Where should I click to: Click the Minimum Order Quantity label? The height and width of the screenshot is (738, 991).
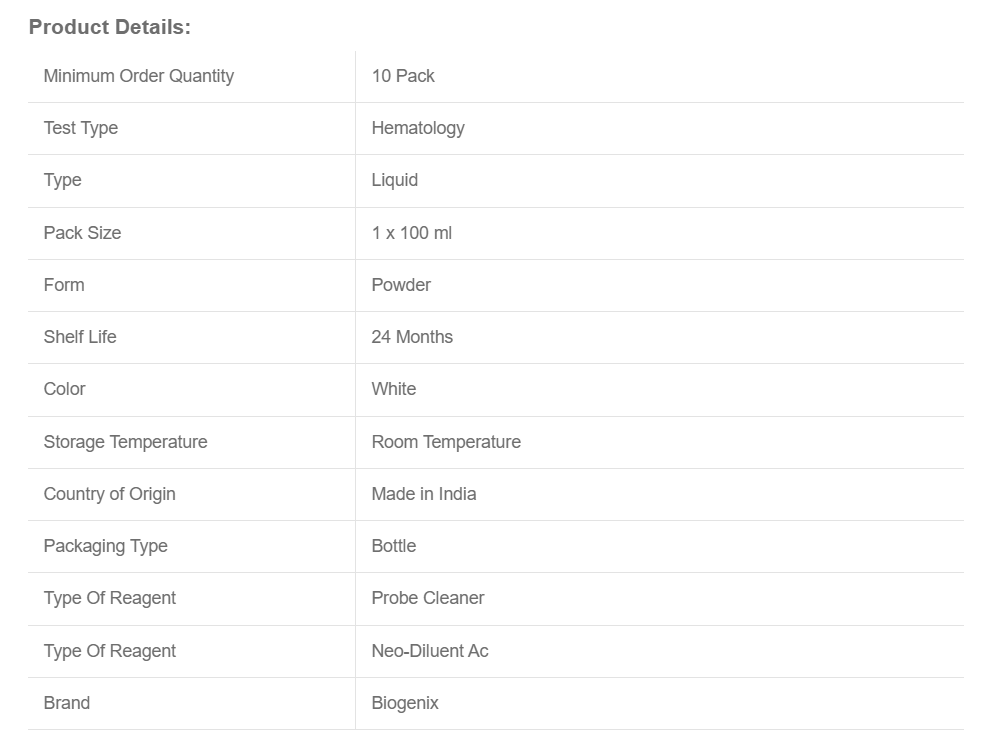coord(138,76)
